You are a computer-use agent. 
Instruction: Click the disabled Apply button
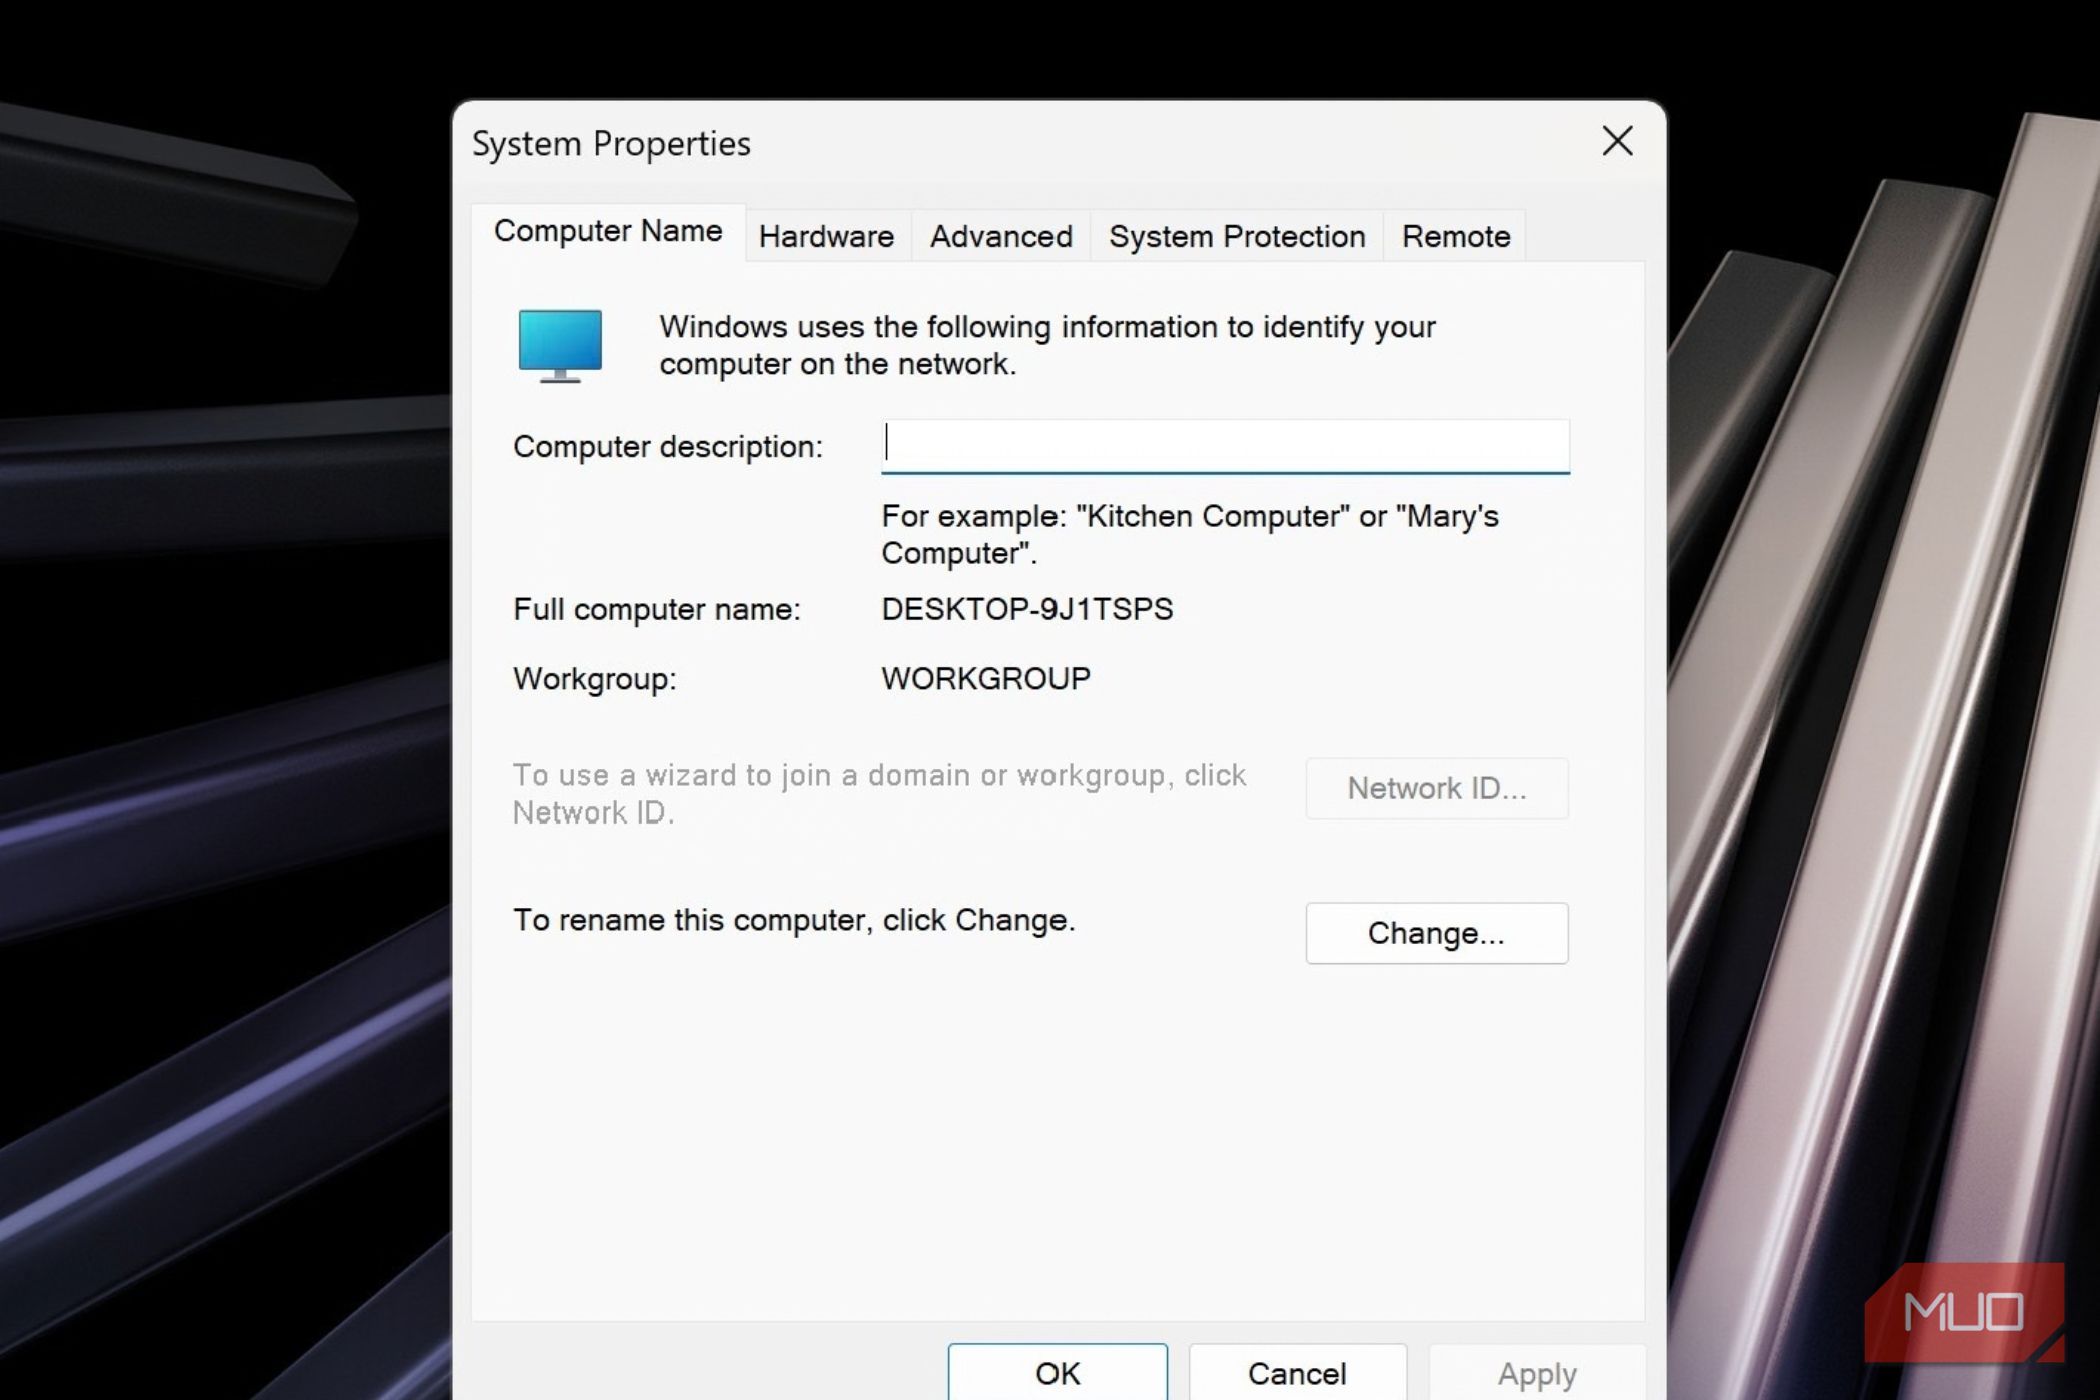coord(1537,1372)
